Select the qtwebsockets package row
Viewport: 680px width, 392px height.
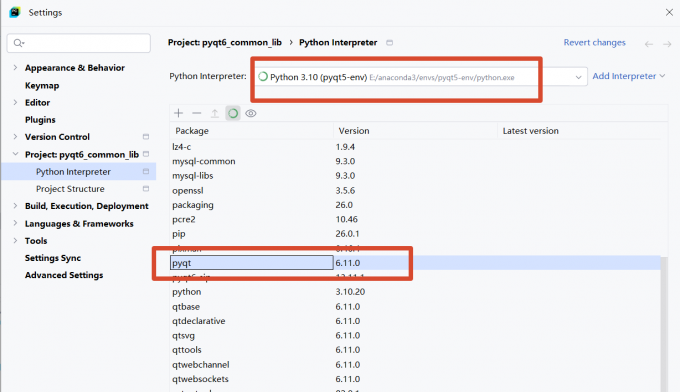[415, 379]
